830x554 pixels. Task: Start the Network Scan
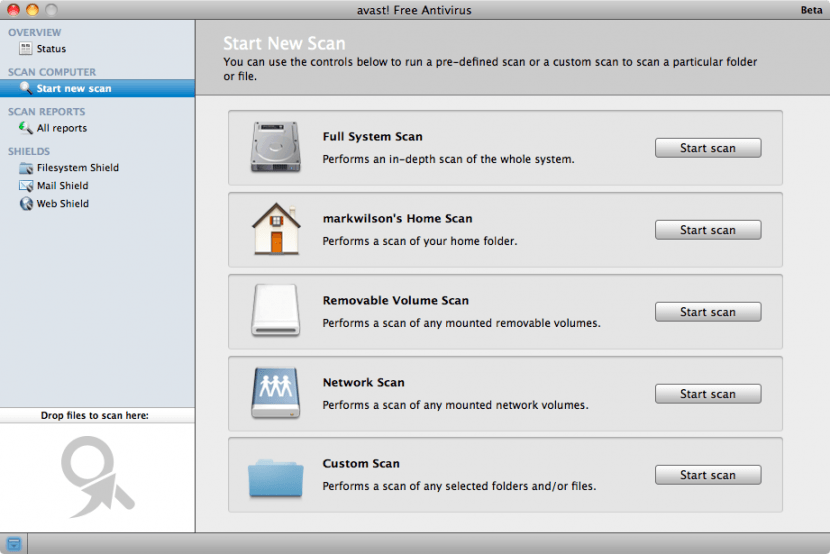tap(708, 394)
